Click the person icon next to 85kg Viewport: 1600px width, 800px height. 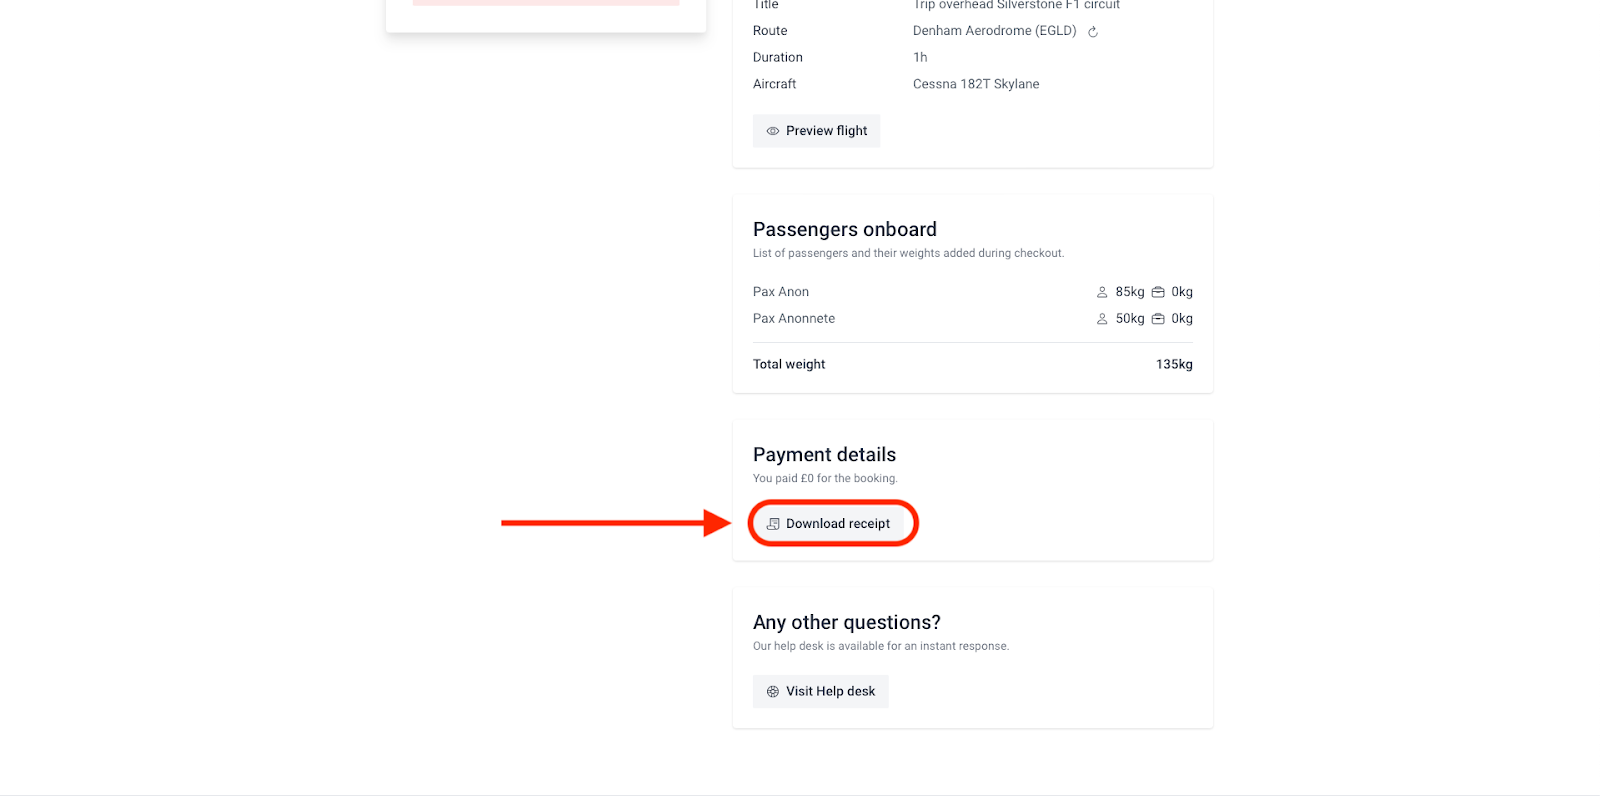[1102, 292]
